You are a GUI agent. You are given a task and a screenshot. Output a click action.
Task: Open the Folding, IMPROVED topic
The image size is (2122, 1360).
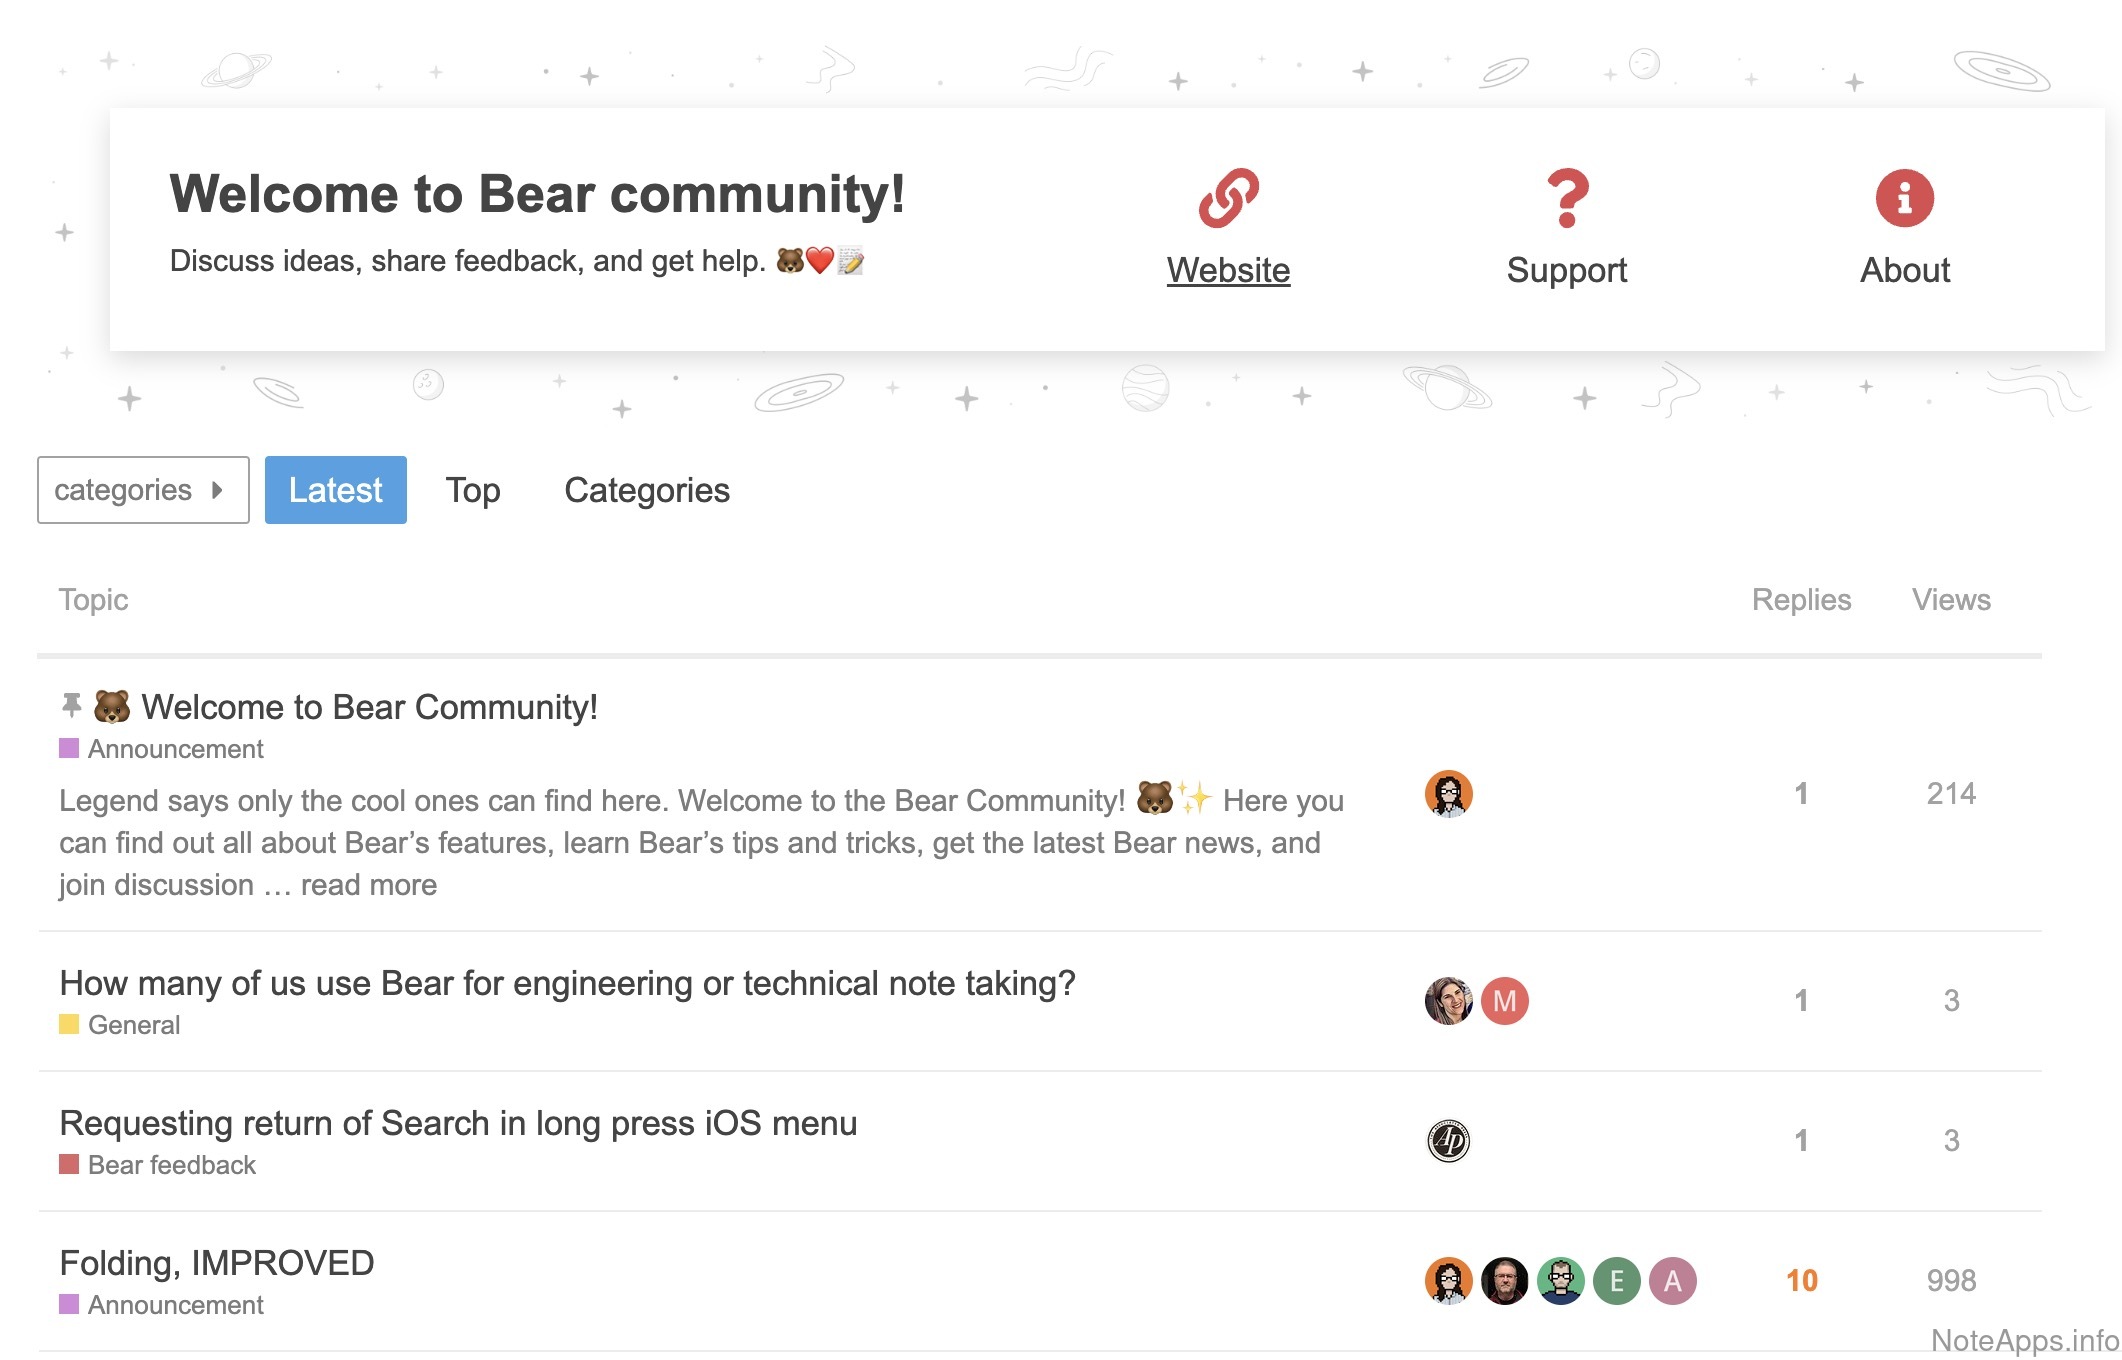pos(217,1263)
